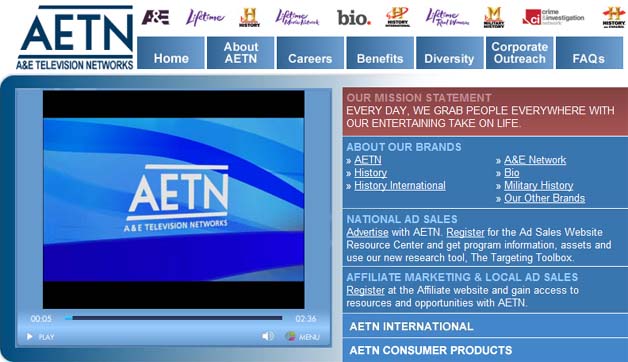The width and height of the screenshot is (628, 362).
Task: Open the player MENU label
Action: 309,337
